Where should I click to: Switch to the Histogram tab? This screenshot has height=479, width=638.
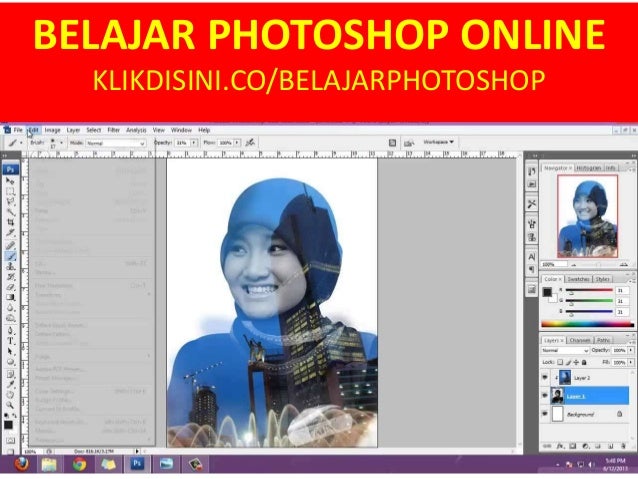point(589,168)
